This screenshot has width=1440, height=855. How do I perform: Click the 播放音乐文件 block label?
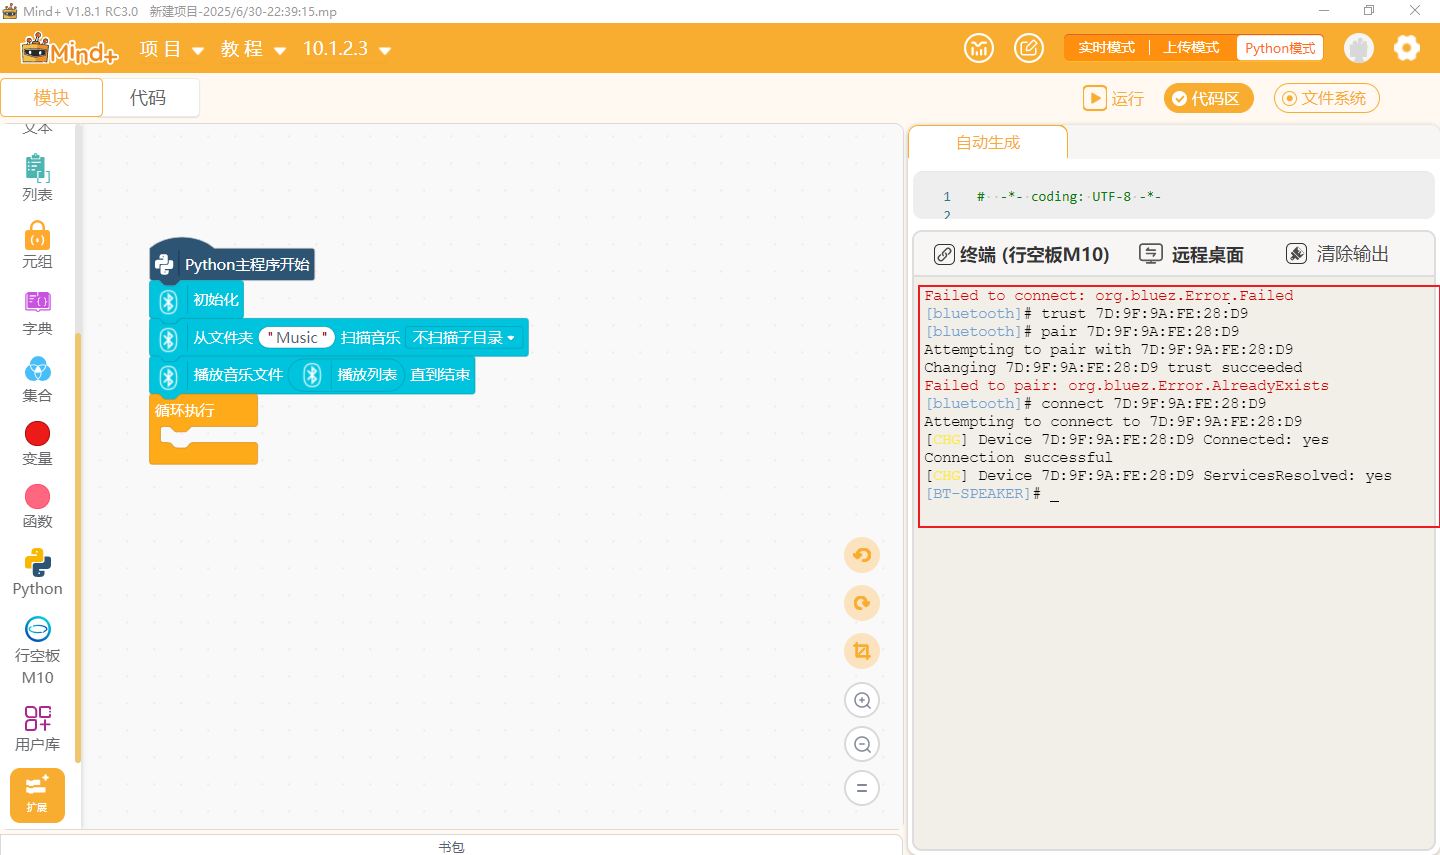point(238,375)
